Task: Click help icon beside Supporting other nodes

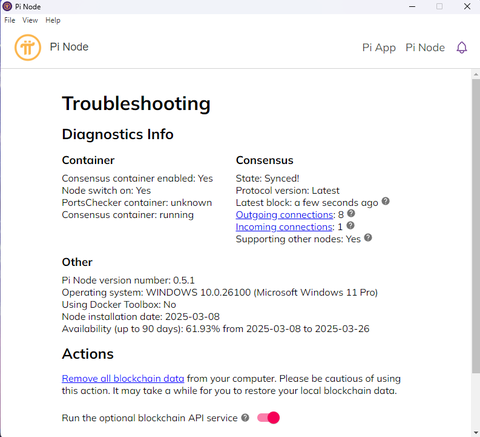Action: coord(368,238)
